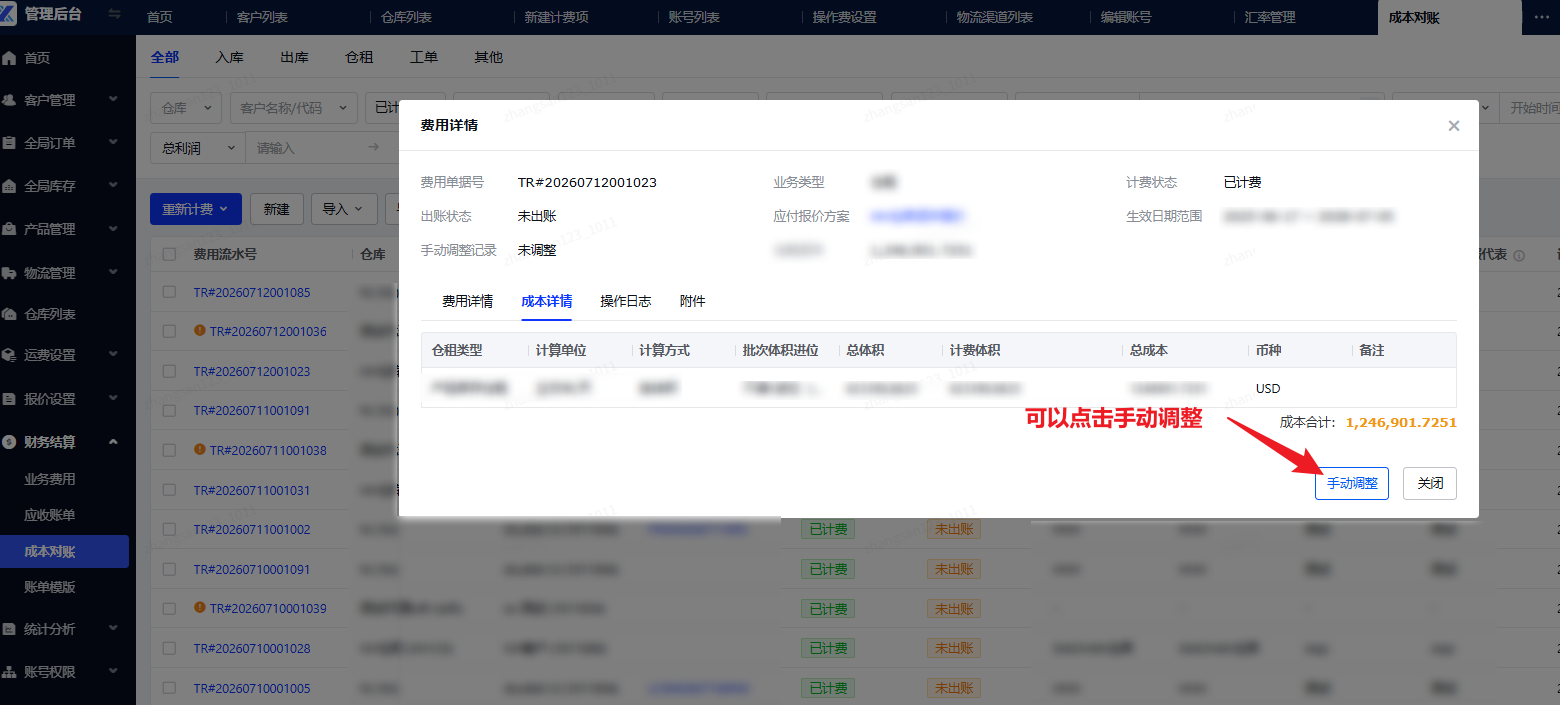Viewport: 1560px width, 705px height.
Task: Click the info icon beside 代表 column header
Action: pos(1519,255)
